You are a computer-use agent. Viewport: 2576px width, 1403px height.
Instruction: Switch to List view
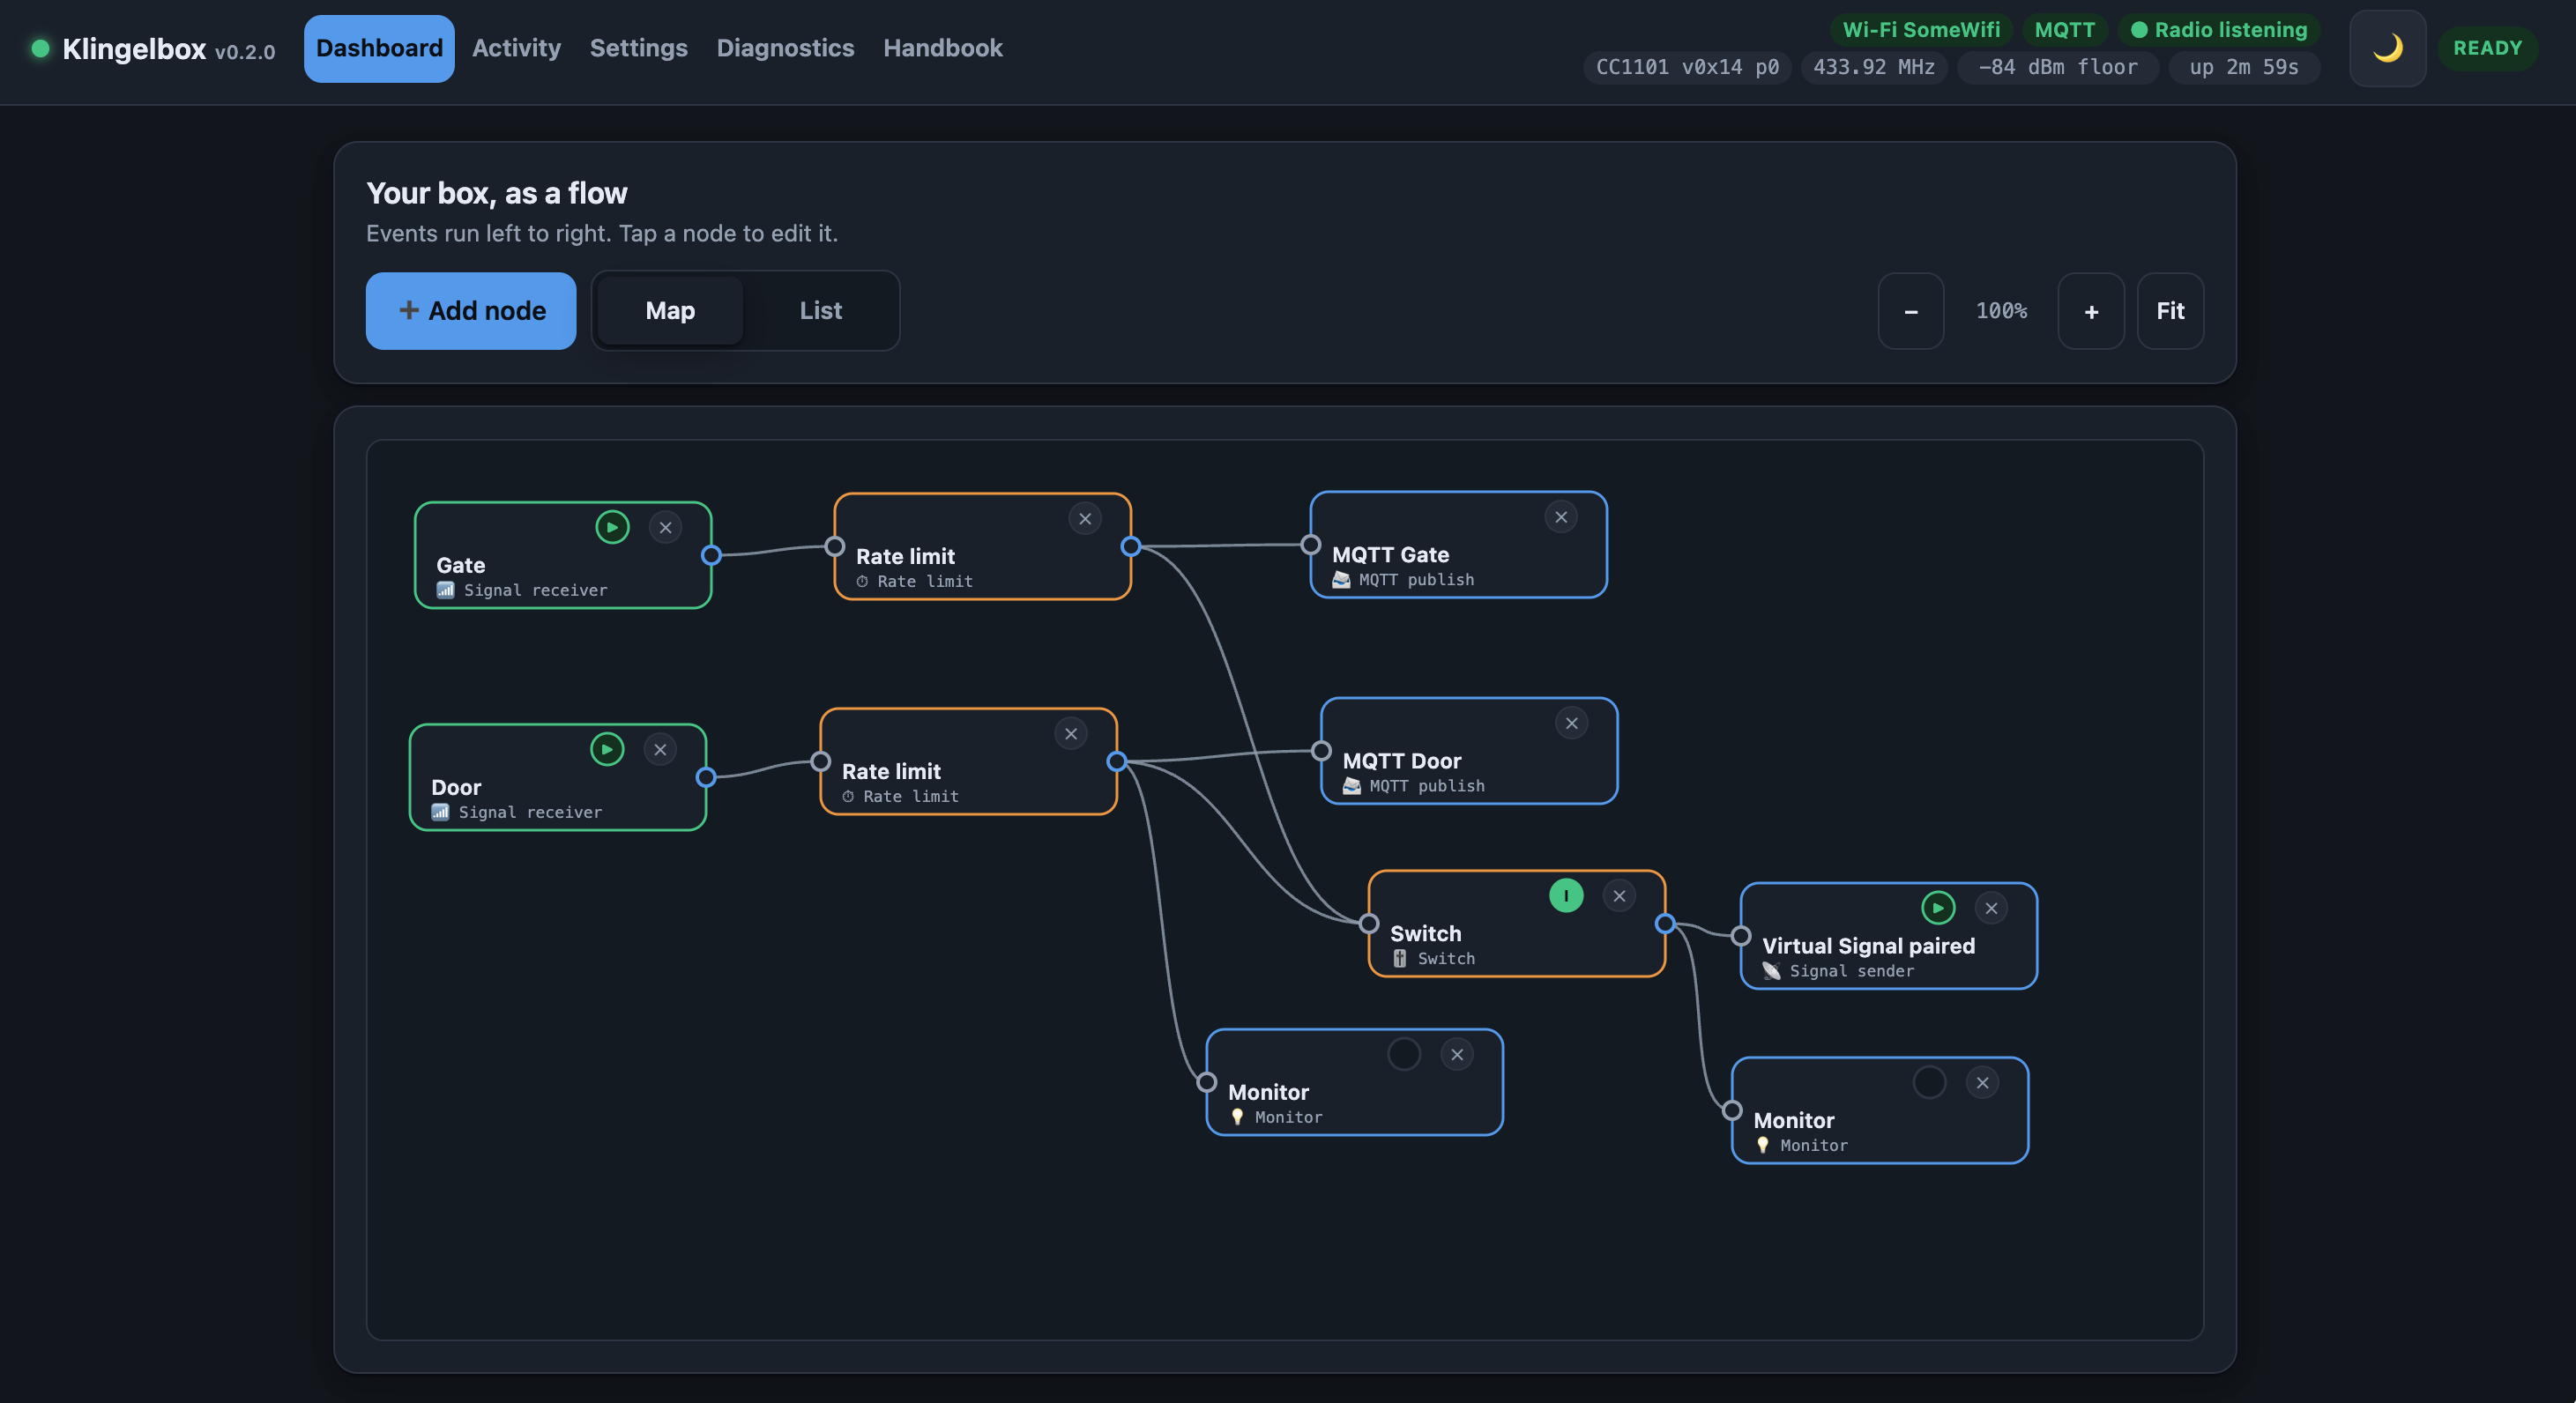(x=821, y=311)
